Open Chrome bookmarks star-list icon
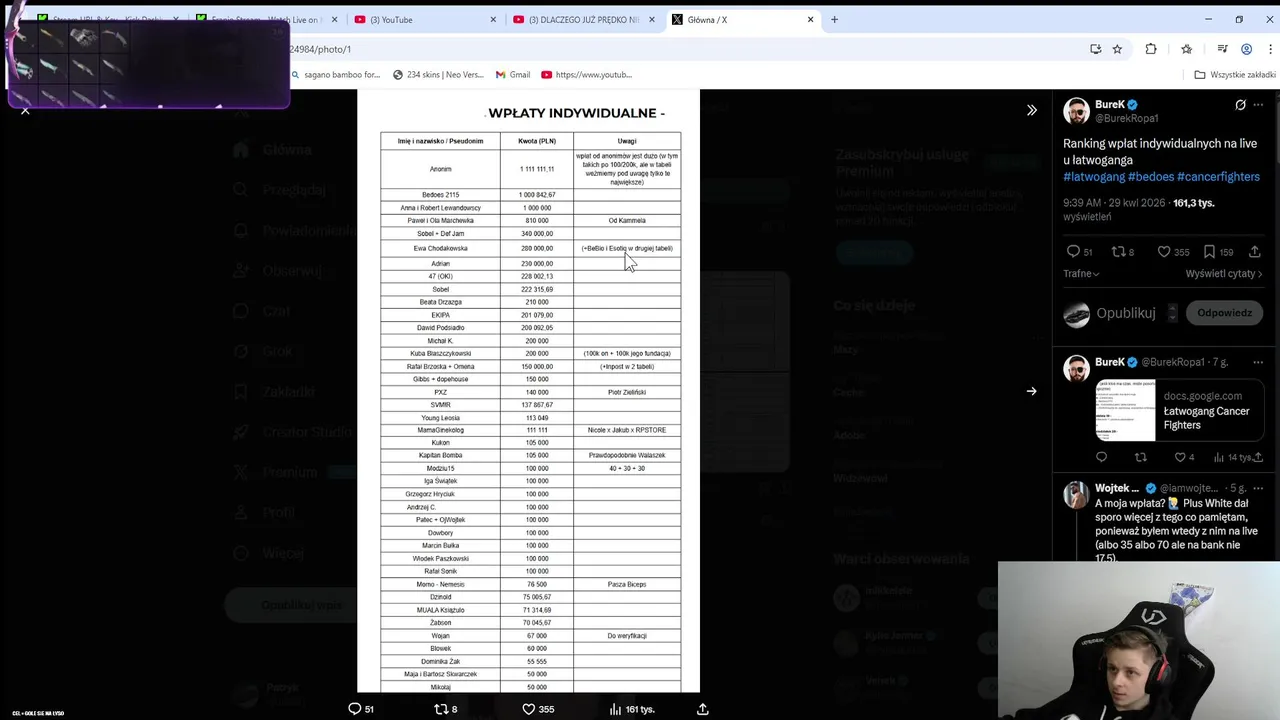Screen dimensions: 1280x720 pos(1186,49)
